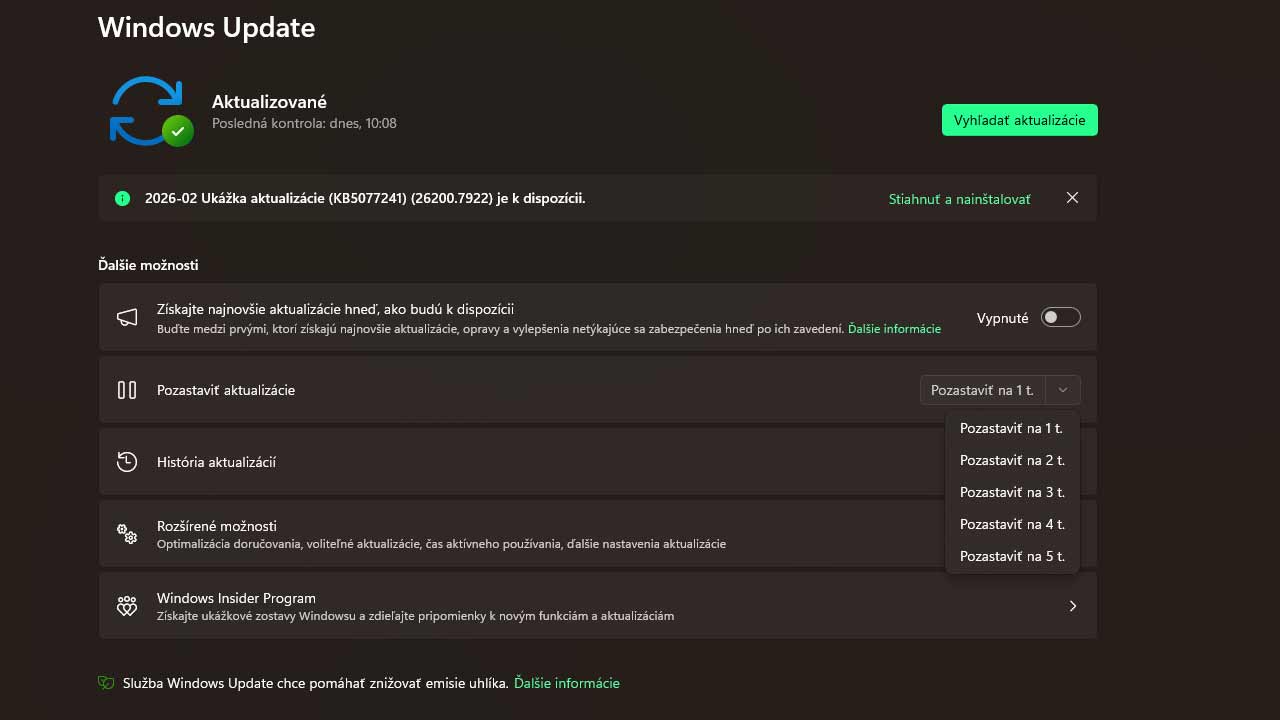Open Ďalšie informácie link about carbon emissions
1280x720 pixels.
[567, 683]
